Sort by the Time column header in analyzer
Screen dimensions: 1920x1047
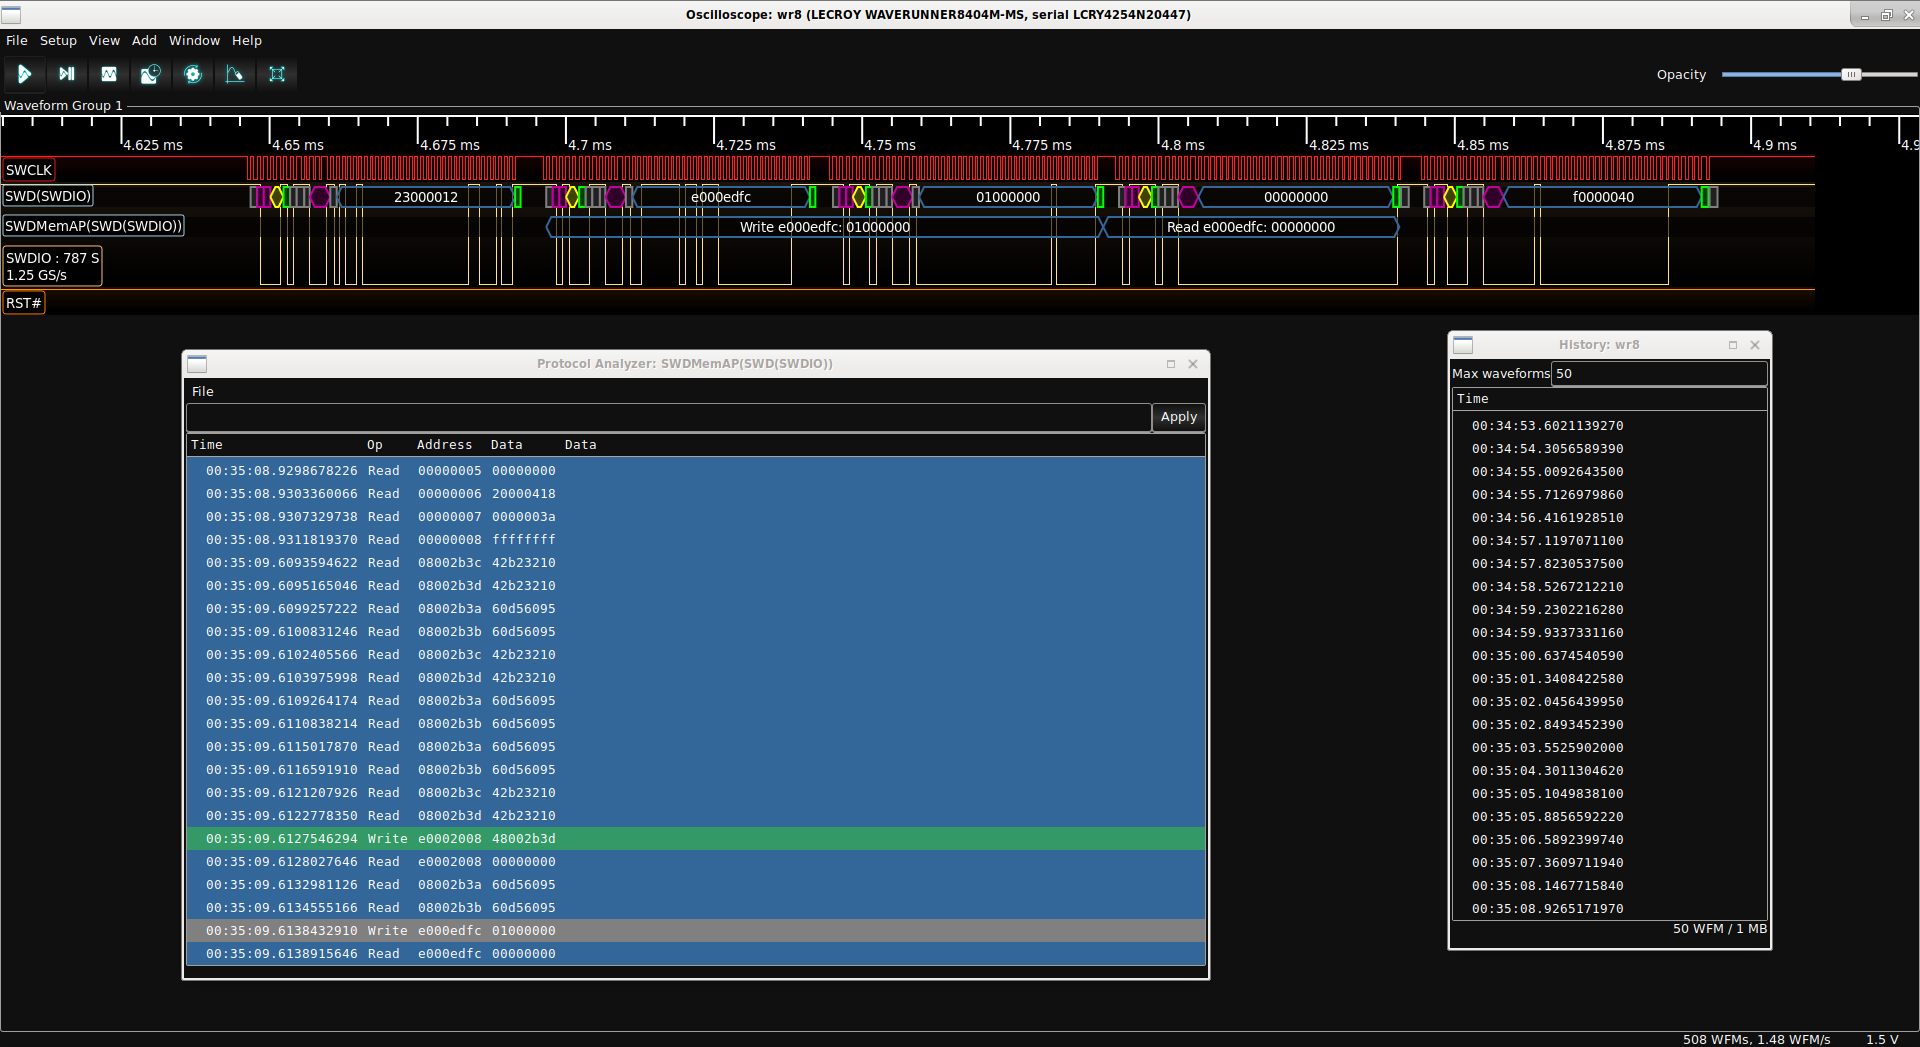[x=207, y=445]
